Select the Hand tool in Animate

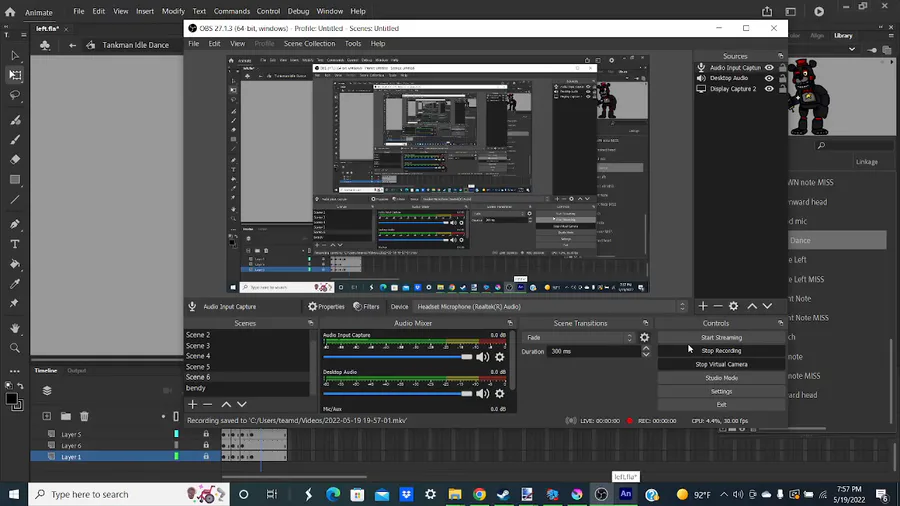15,328
